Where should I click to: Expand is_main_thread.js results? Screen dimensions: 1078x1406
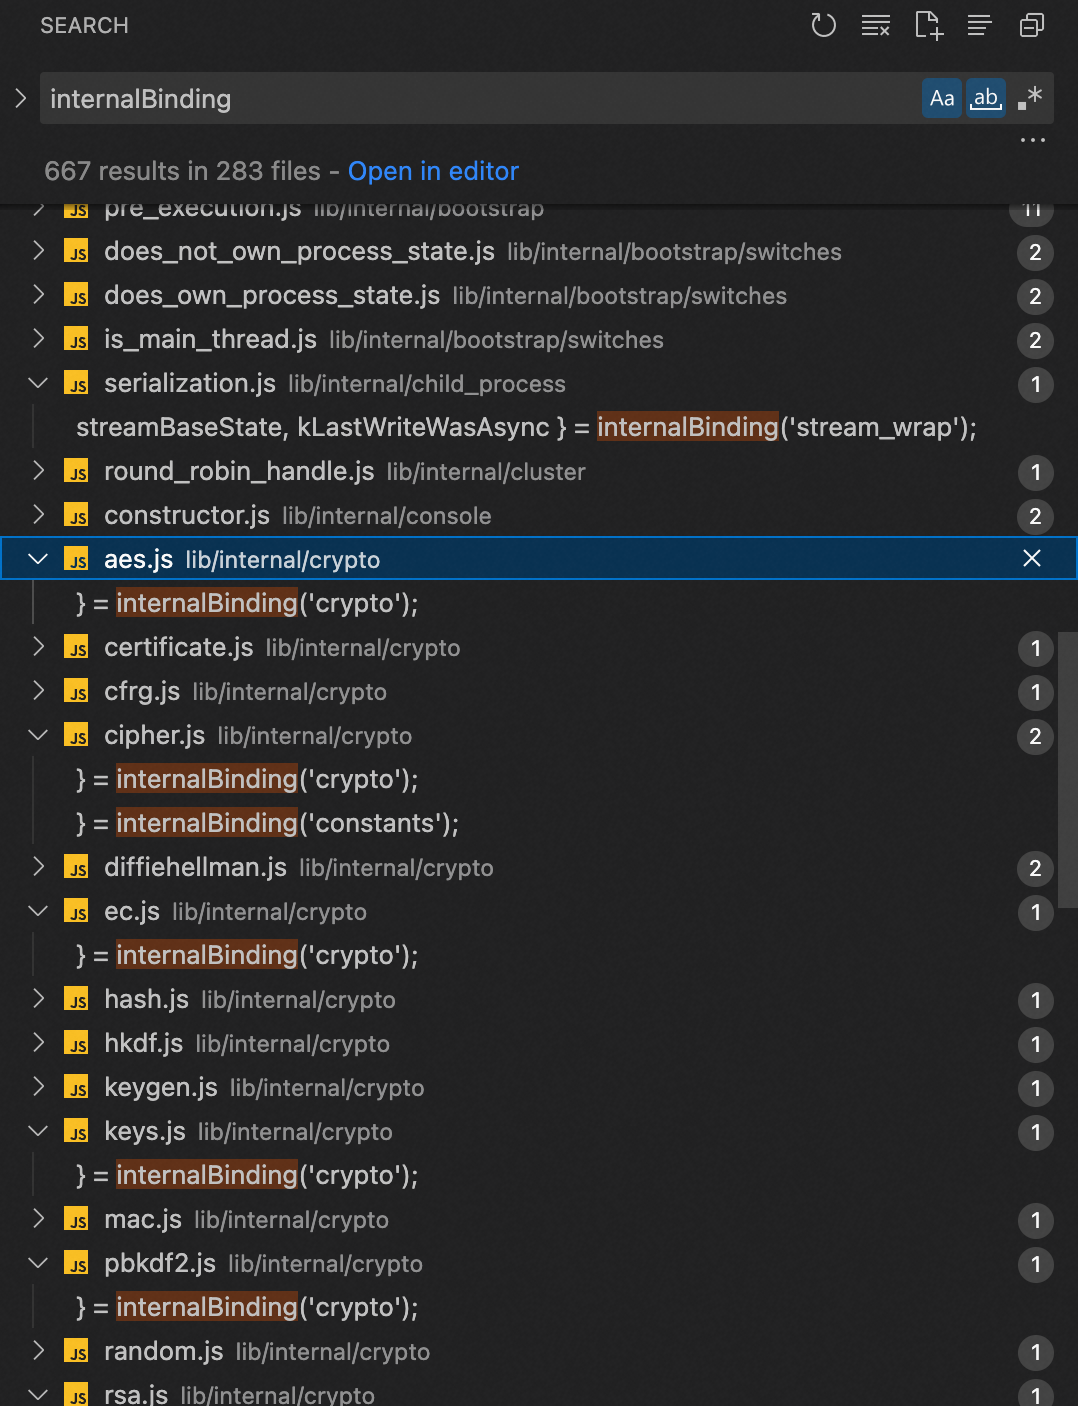(38, 339)
